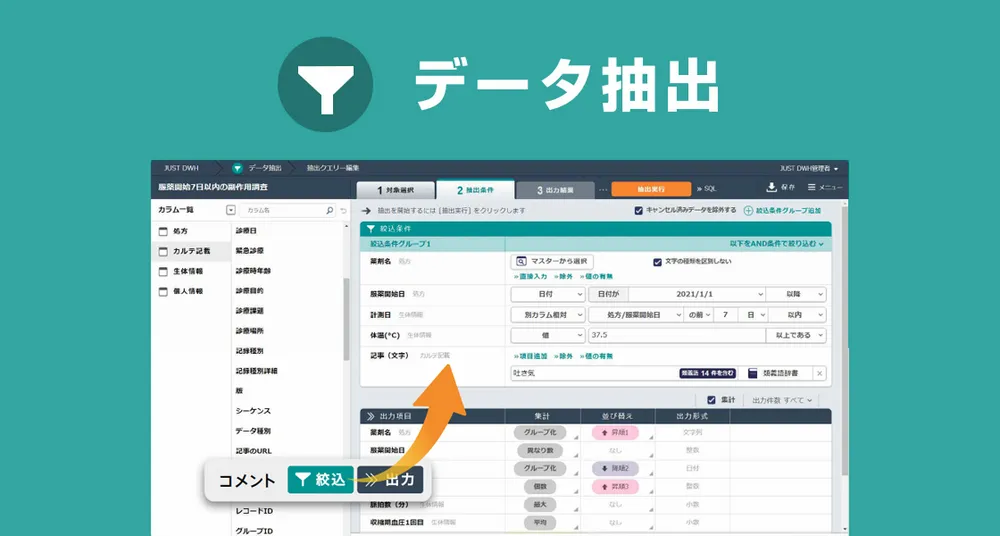Open the カラム一覧 dropdown arrow
The image size is (1000, 536).
point(231,210)
